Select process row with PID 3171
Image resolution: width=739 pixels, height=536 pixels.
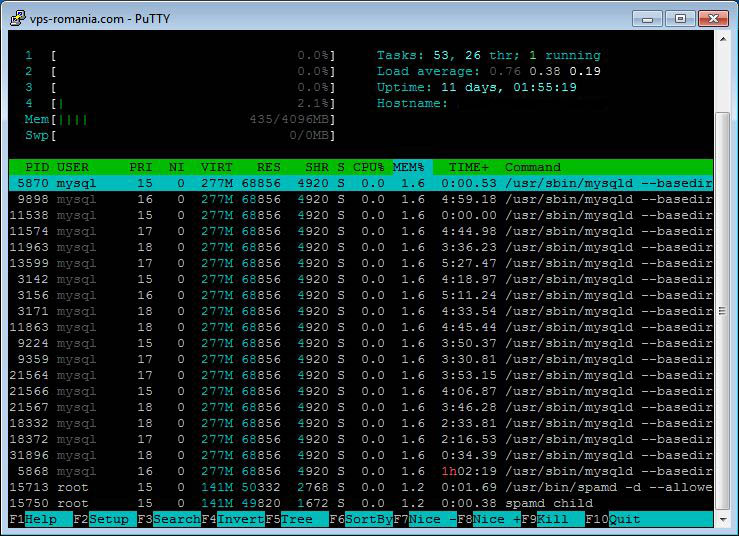tap(361, 311)
